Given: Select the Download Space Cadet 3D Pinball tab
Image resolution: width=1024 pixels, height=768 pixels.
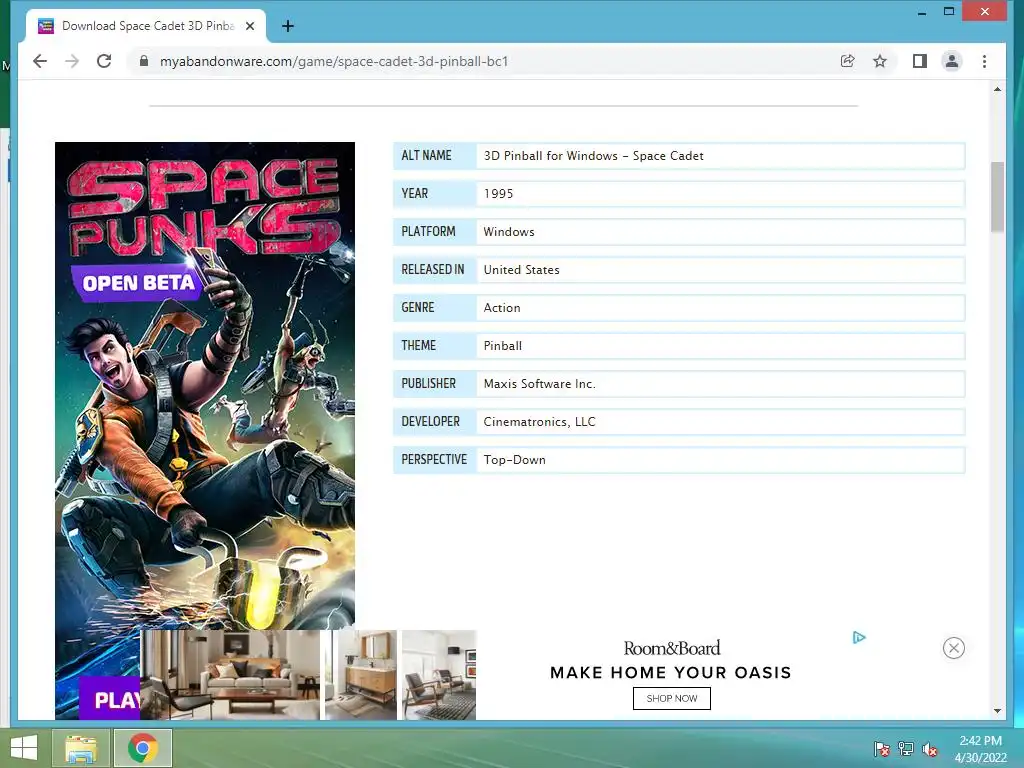Looking at the screenshot, I should point(146,26).
